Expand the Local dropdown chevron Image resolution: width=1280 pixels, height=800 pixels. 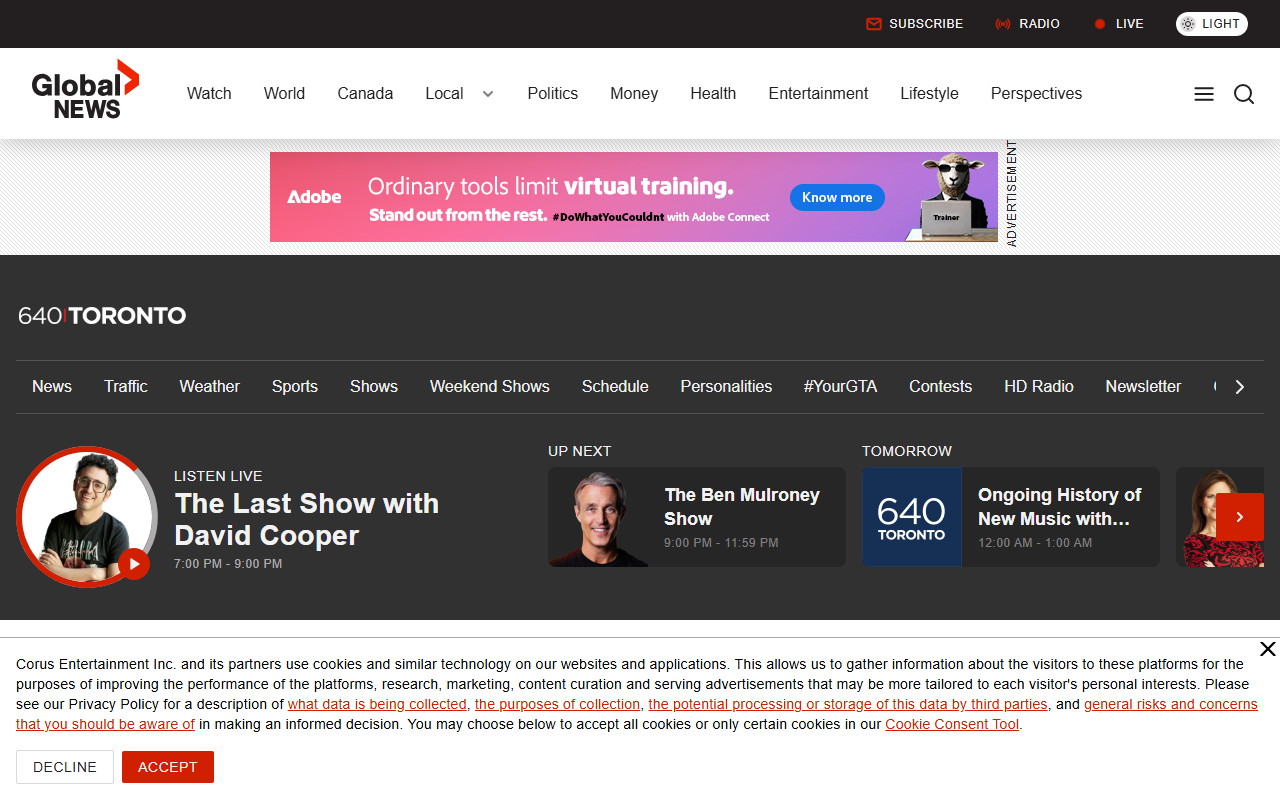[488, 94]
